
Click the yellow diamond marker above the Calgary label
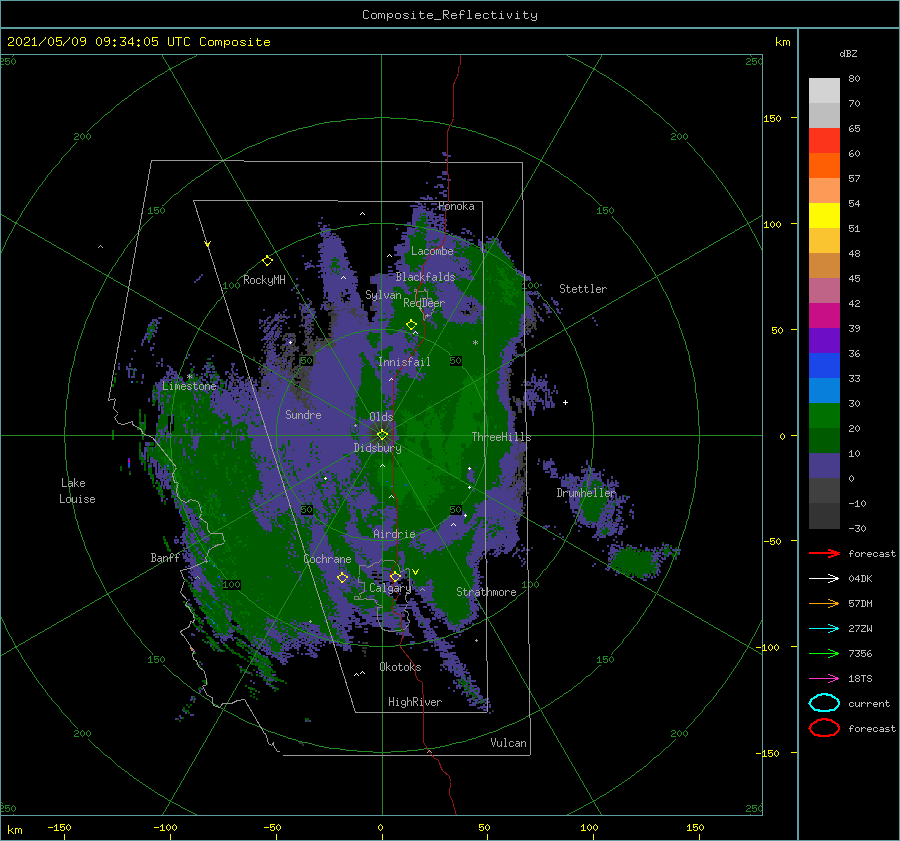[x=395, y=576]
